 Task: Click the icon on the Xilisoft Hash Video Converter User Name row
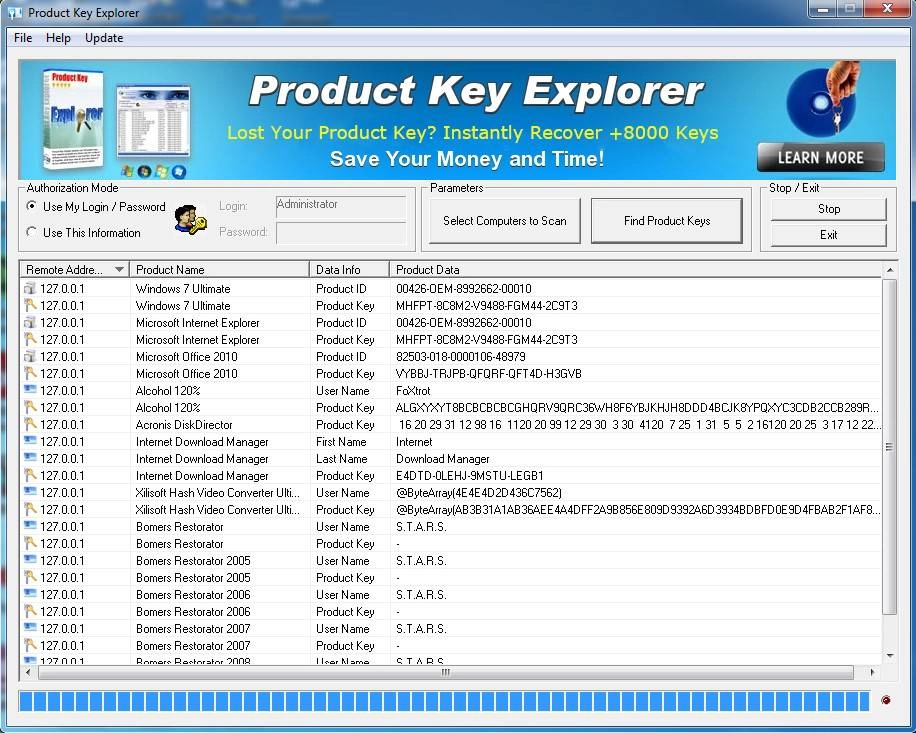(x=30, y=492)
